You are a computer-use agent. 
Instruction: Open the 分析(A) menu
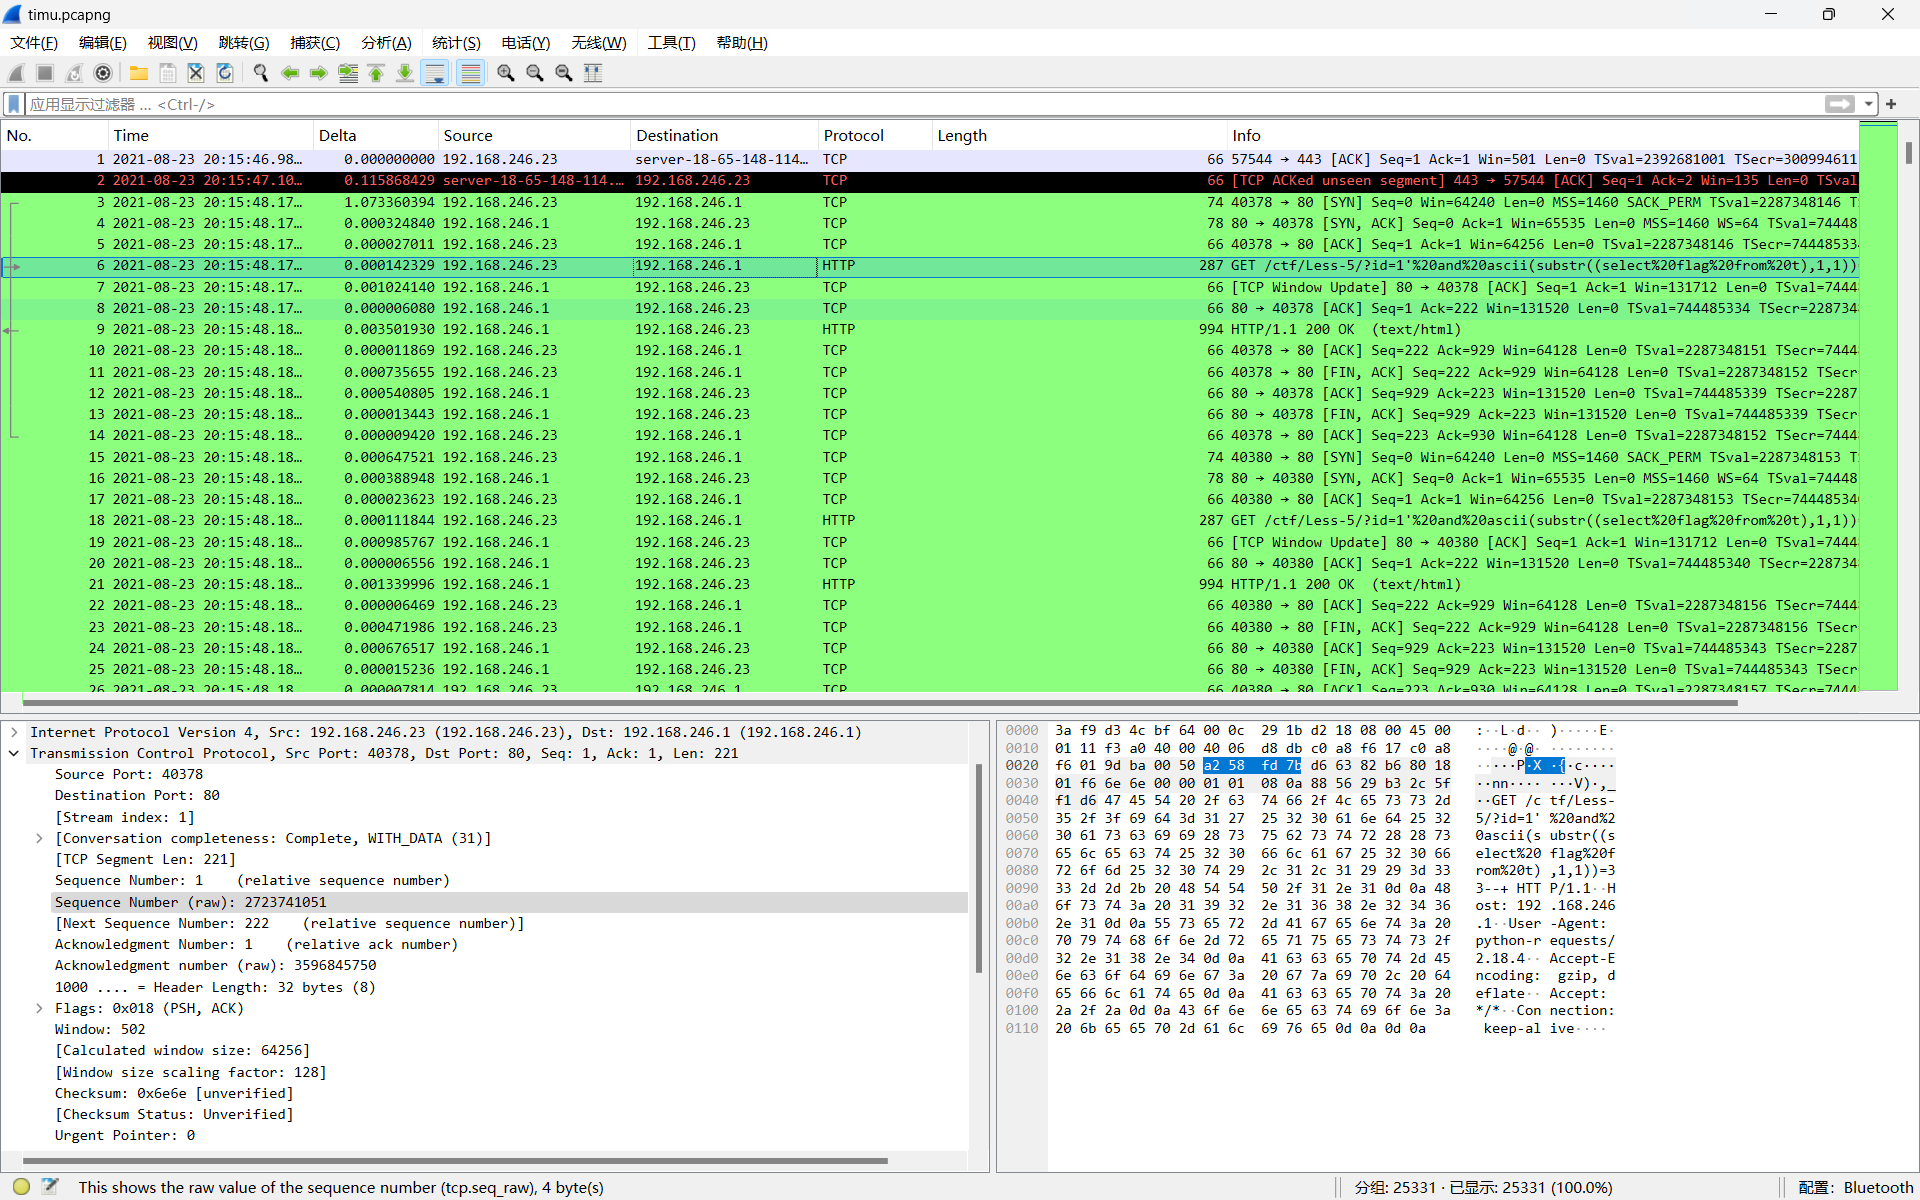pyautogui.click(x=386, y=43)
